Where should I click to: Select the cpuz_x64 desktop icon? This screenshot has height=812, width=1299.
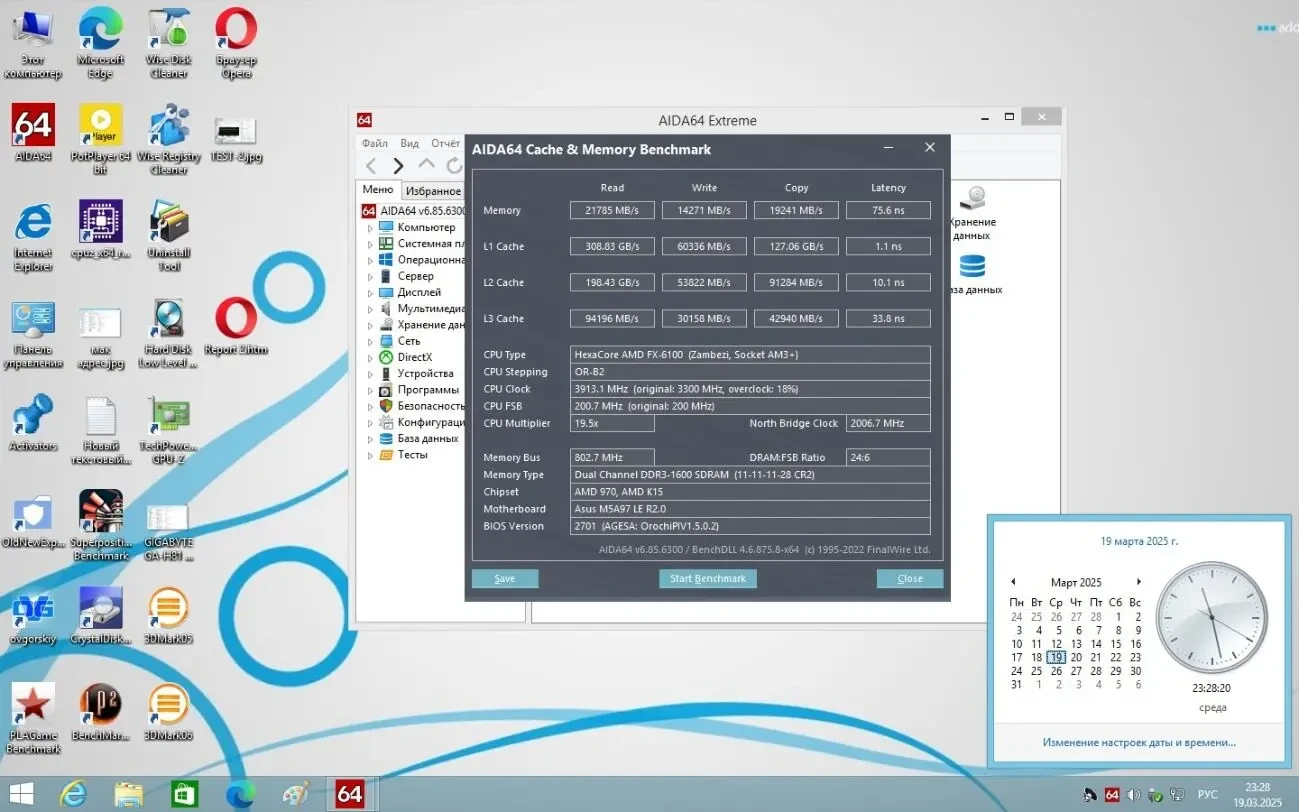point(101,229)
